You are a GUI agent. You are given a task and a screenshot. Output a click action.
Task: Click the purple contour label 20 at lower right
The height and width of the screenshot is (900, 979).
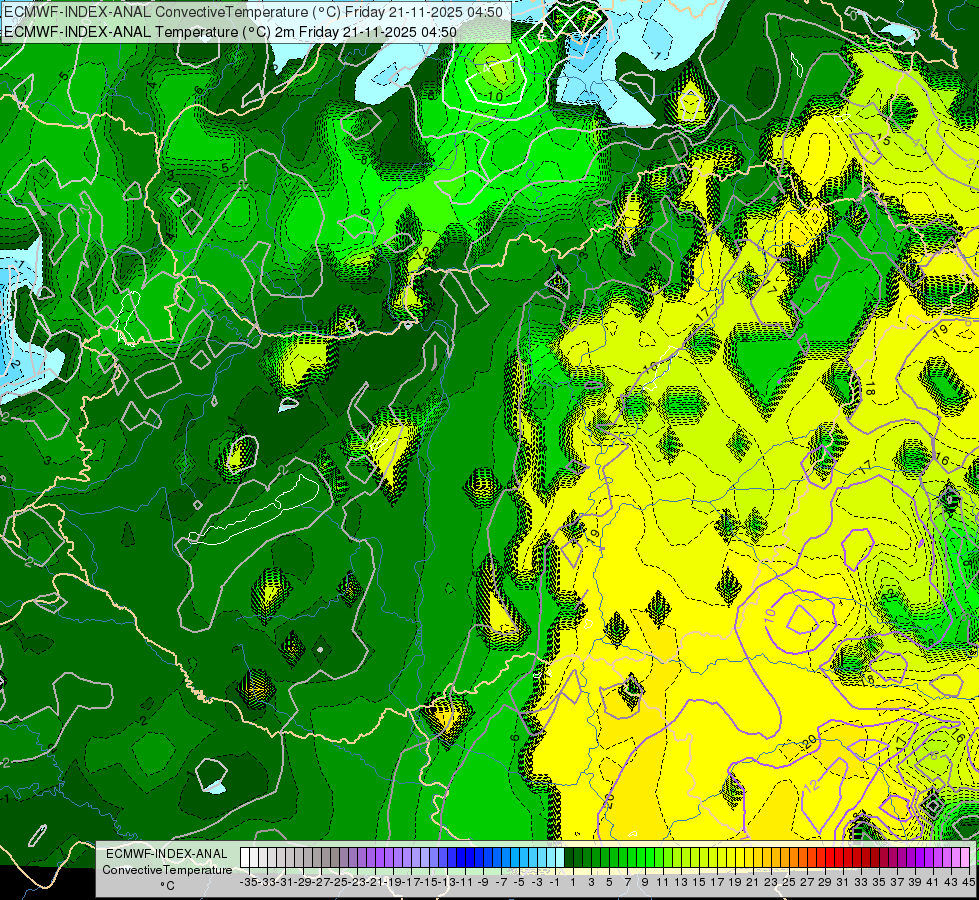click(810, 742)
